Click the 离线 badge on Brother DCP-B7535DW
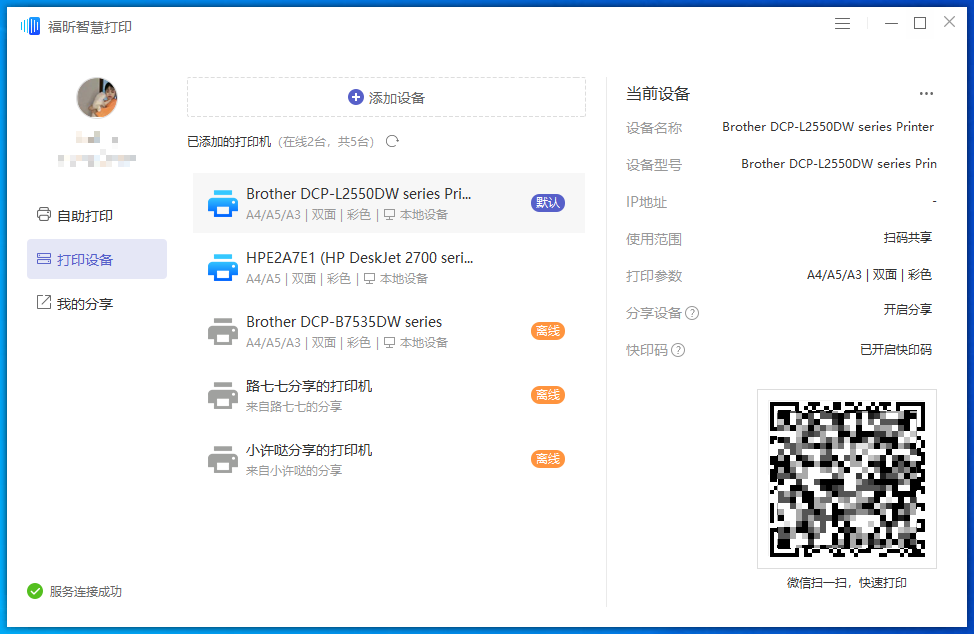Screen dimensions: 974x634 pos(548,330)
